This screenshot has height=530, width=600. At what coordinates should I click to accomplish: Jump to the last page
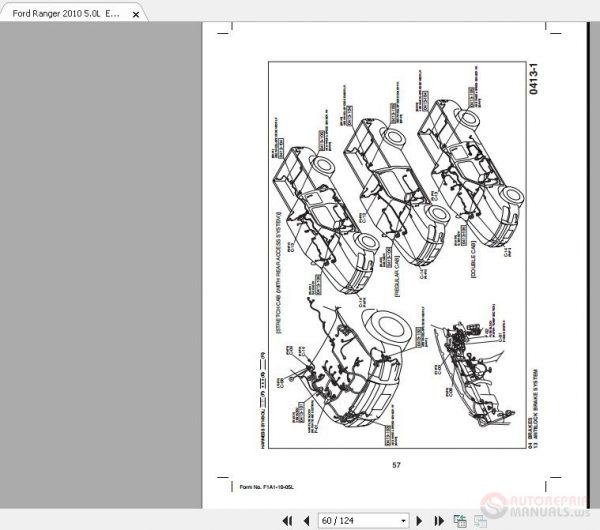point(439,521)
